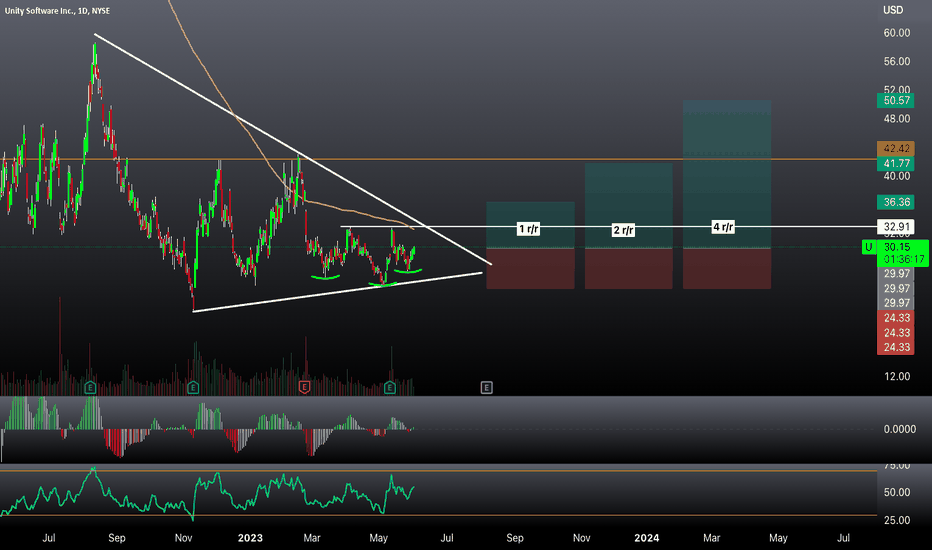Open green earnings marker at the November 2022 low
The height and width of the screenshot is (550, 932).
point(193,388)
